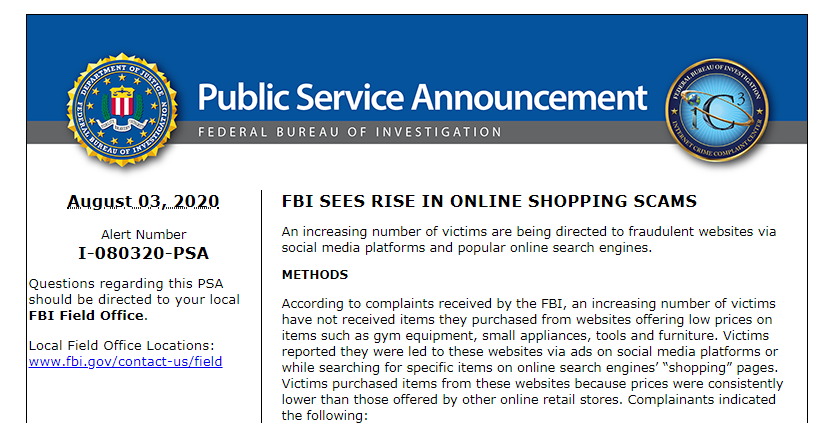
Task: Click the paragraph starting 'According to complaints'
Action: pyautogui.click(x=532, y=359)
